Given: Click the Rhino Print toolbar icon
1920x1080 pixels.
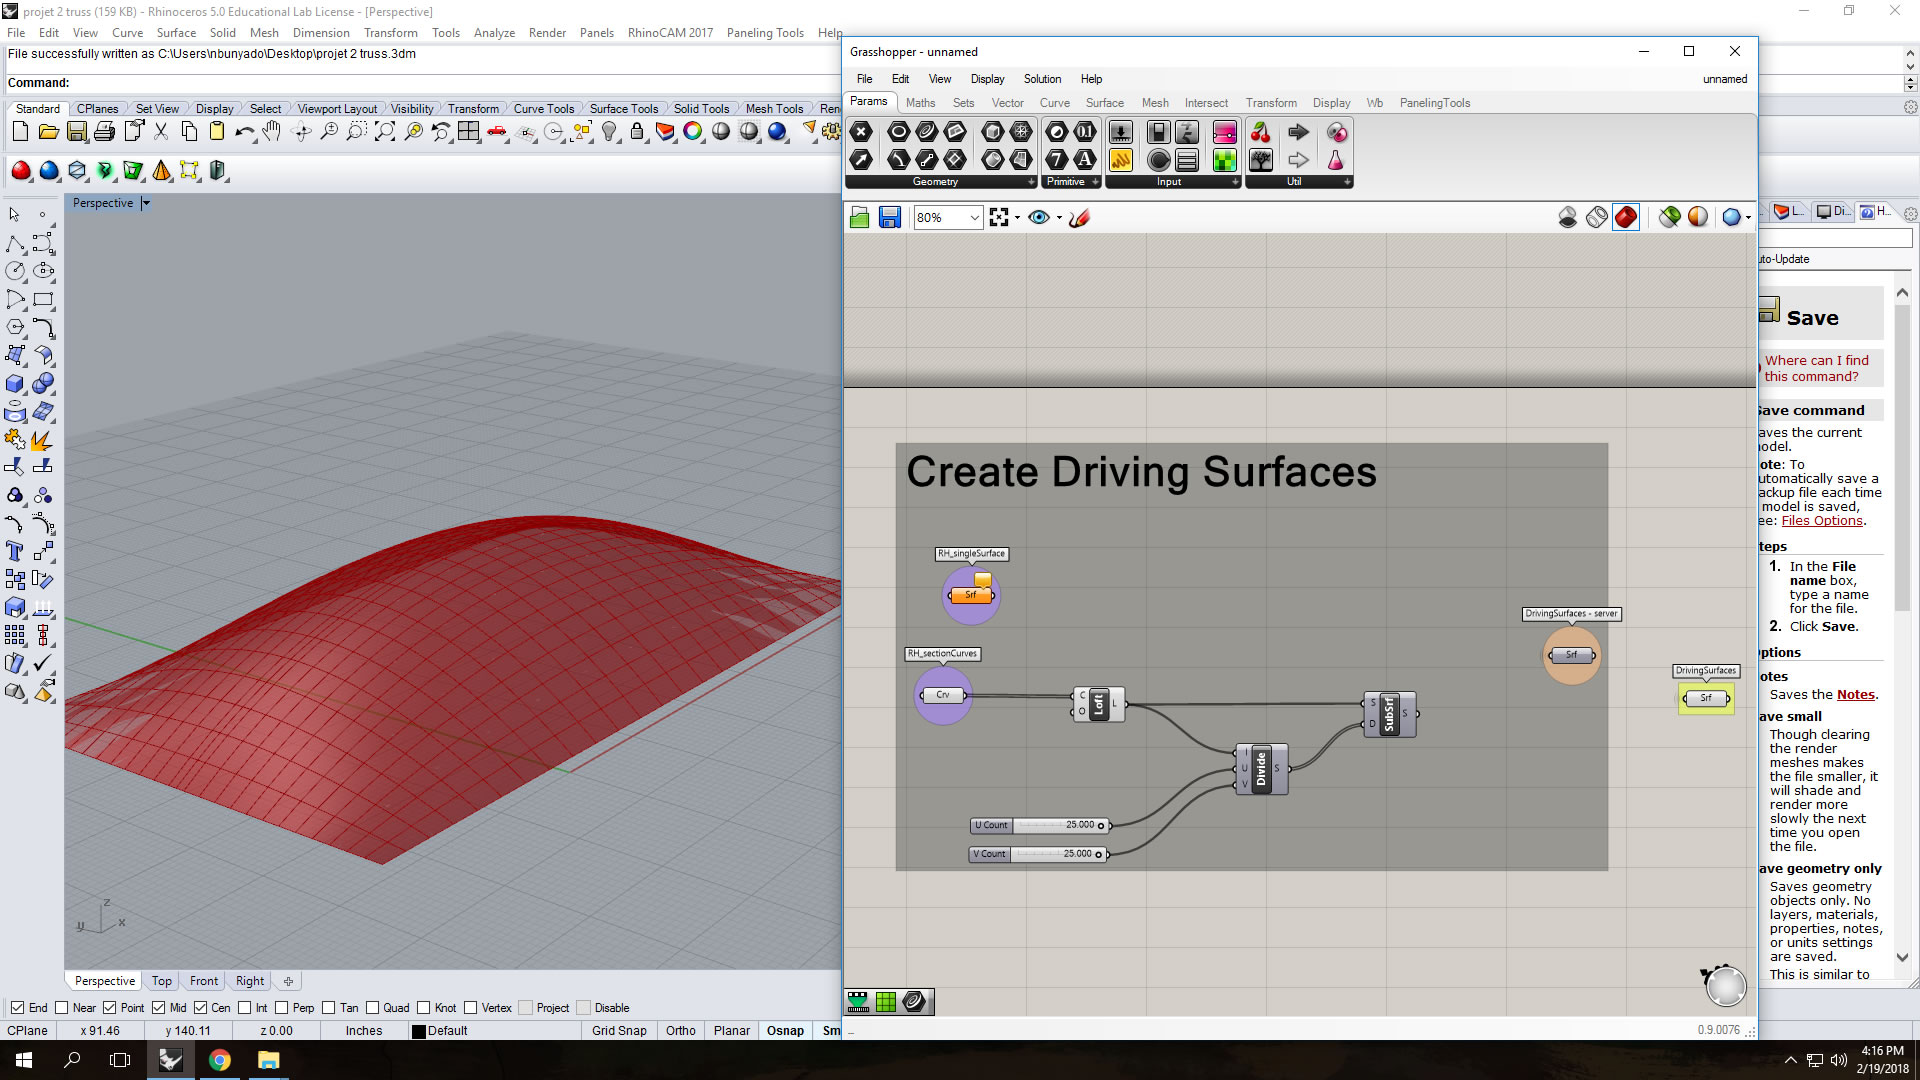Looking at the screenshot, I should coord(104,132).
